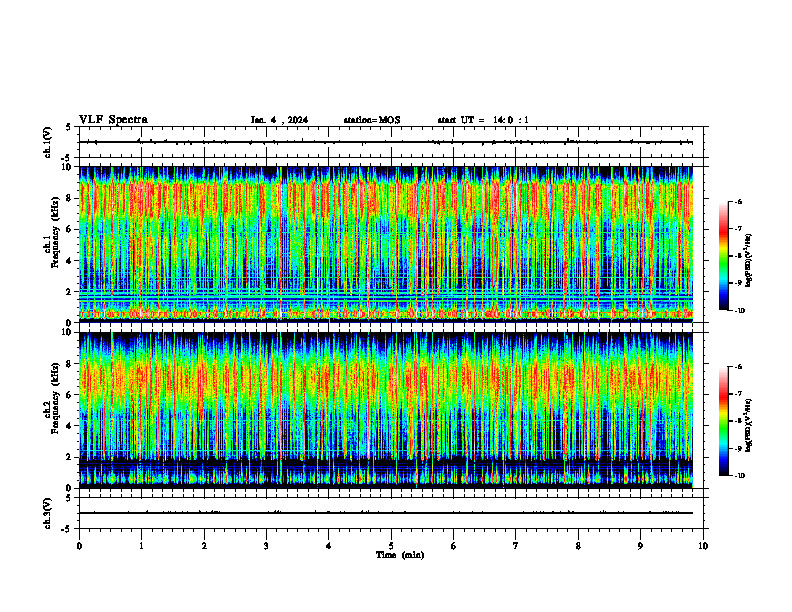The image size is (792, 612).
Task: Click the "-10" tick on ch.1 colorbar
Action: pyautogui.click(x=739, y=311)
